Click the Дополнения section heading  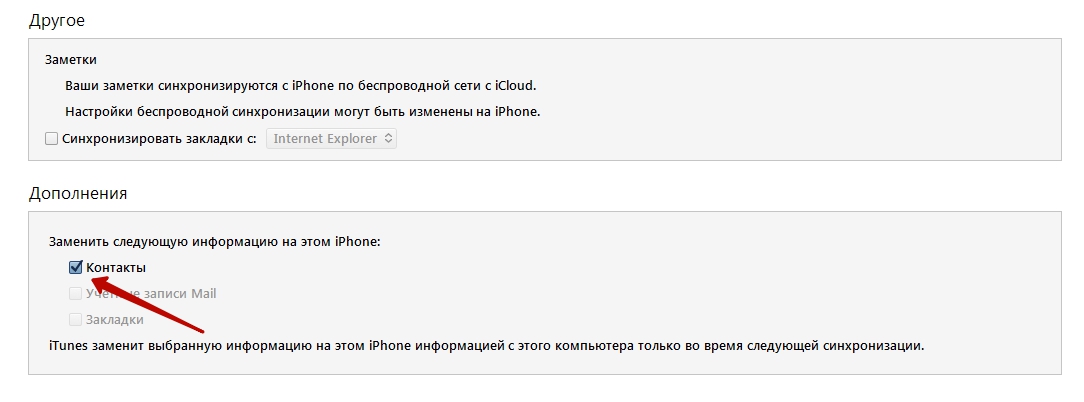(x=78, y=193)
